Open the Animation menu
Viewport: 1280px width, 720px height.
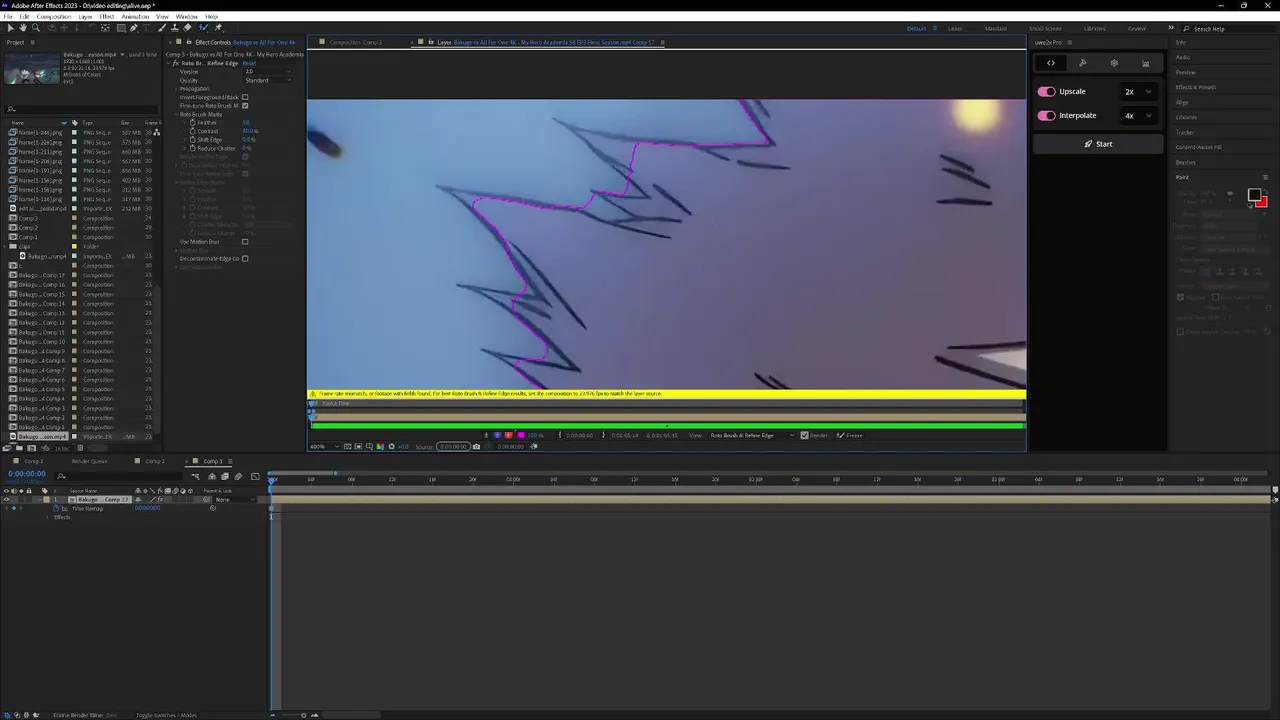pos(135,17)
